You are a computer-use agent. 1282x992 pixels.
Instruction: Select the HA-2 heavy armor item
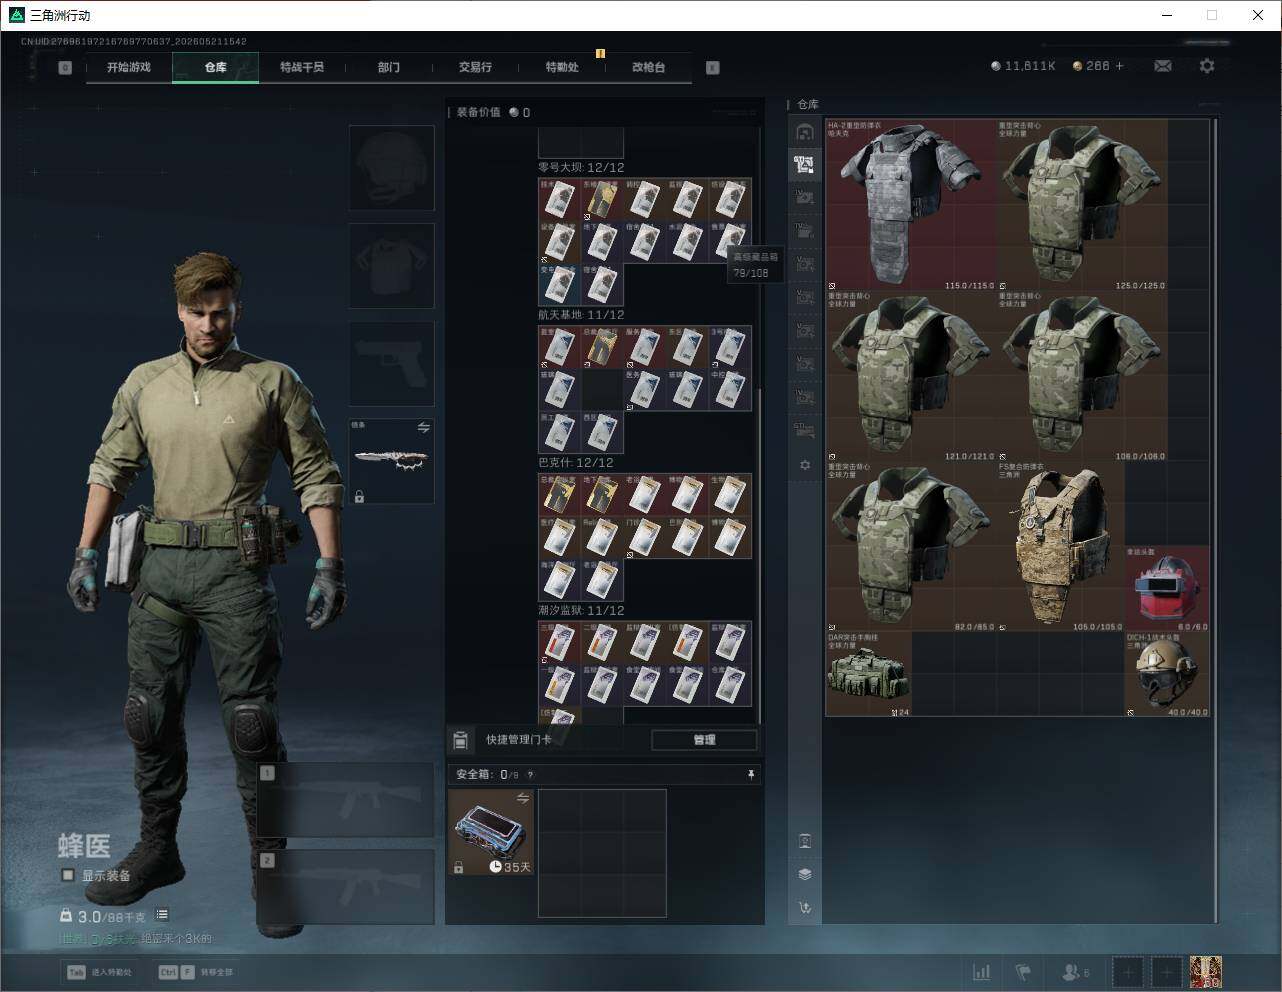(x=911, y=205)
